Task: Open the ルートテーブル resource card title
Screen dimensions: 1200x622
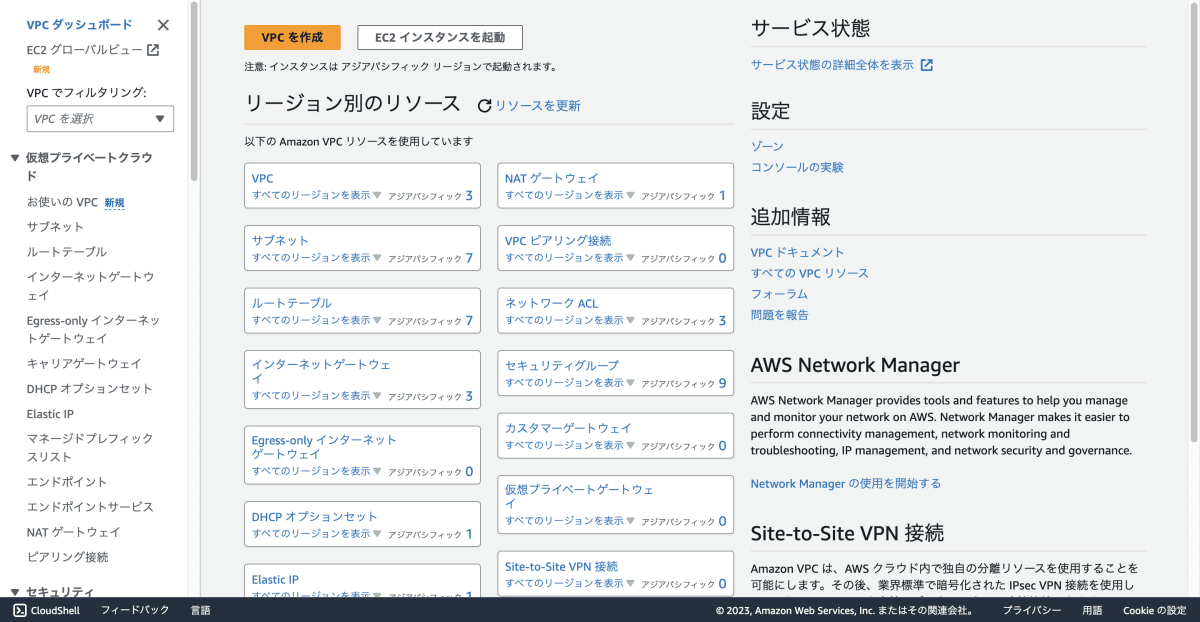Action: pyautogui.click(x=292, y=304)
